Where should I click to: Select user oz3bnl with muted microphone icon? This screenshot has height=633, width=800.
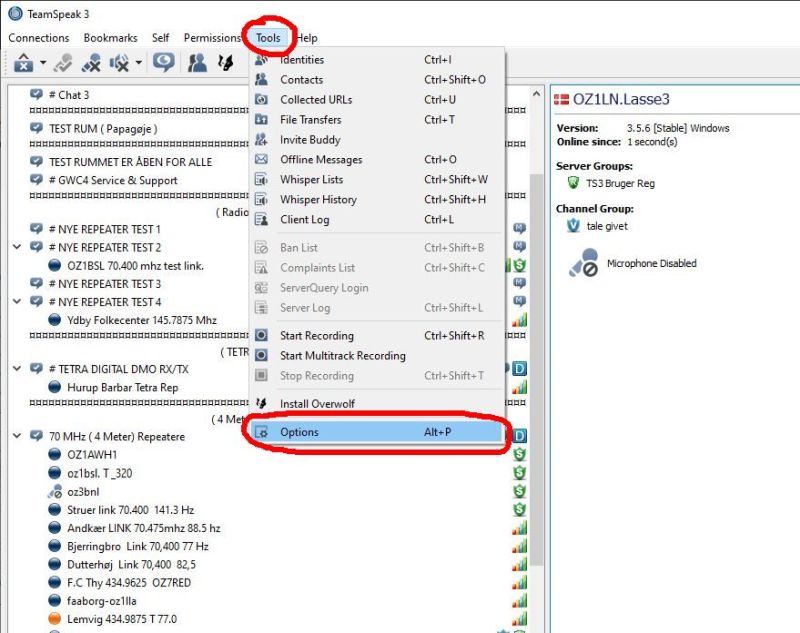click(x=83, y=492)
